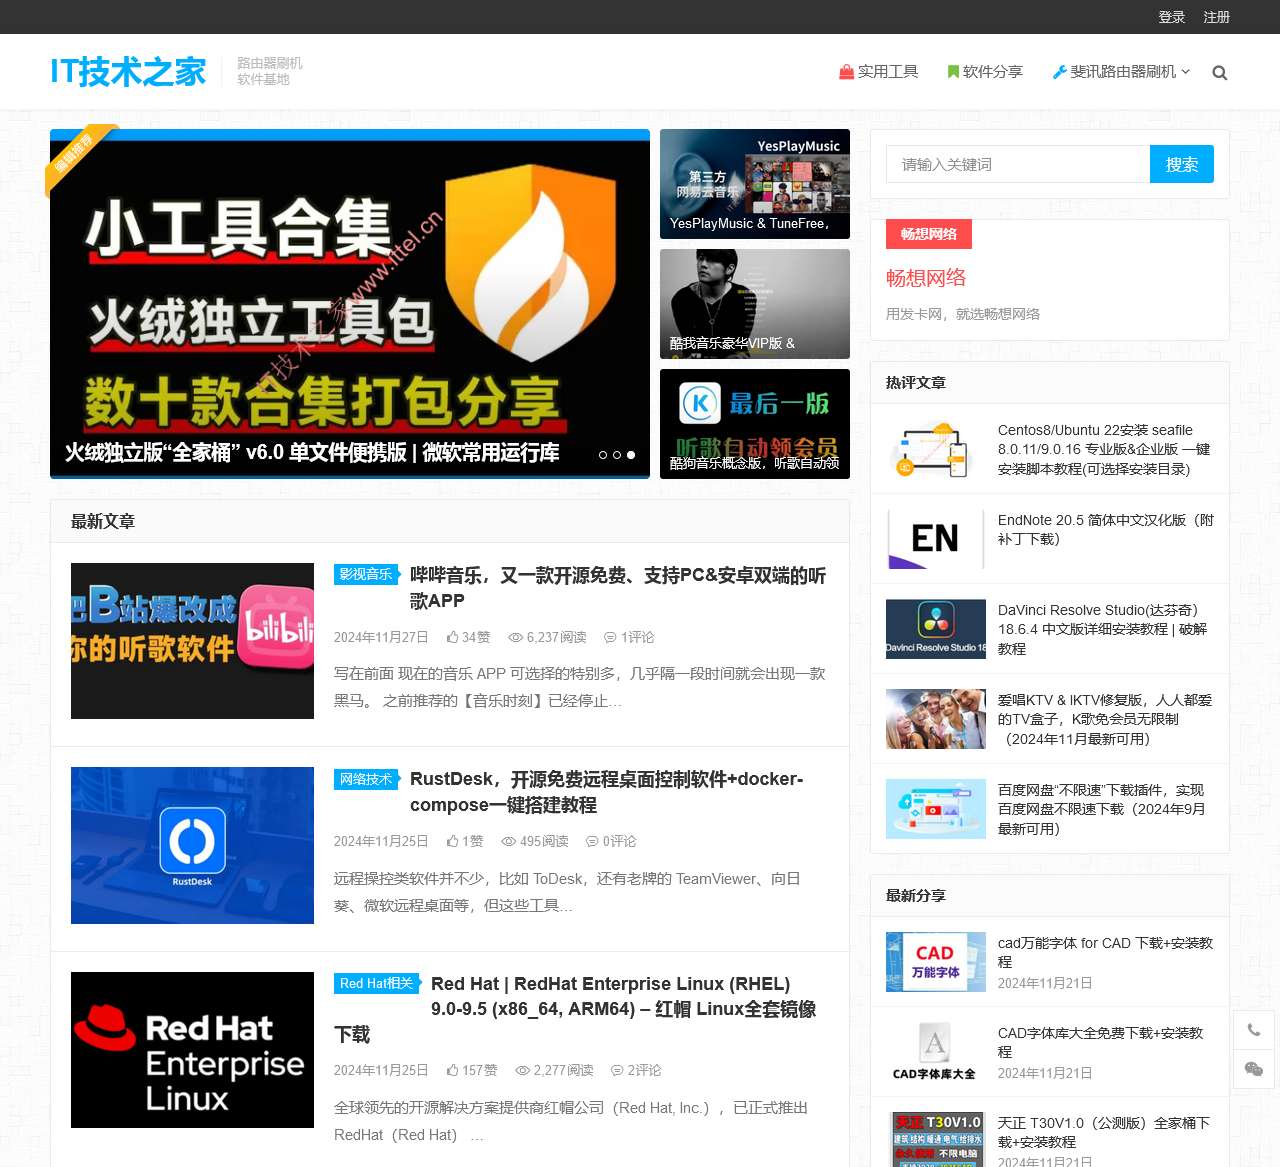Viewport: 1280px width, 1167px height.
Task: Click the 注册 link
Action: click(1216, 17)
